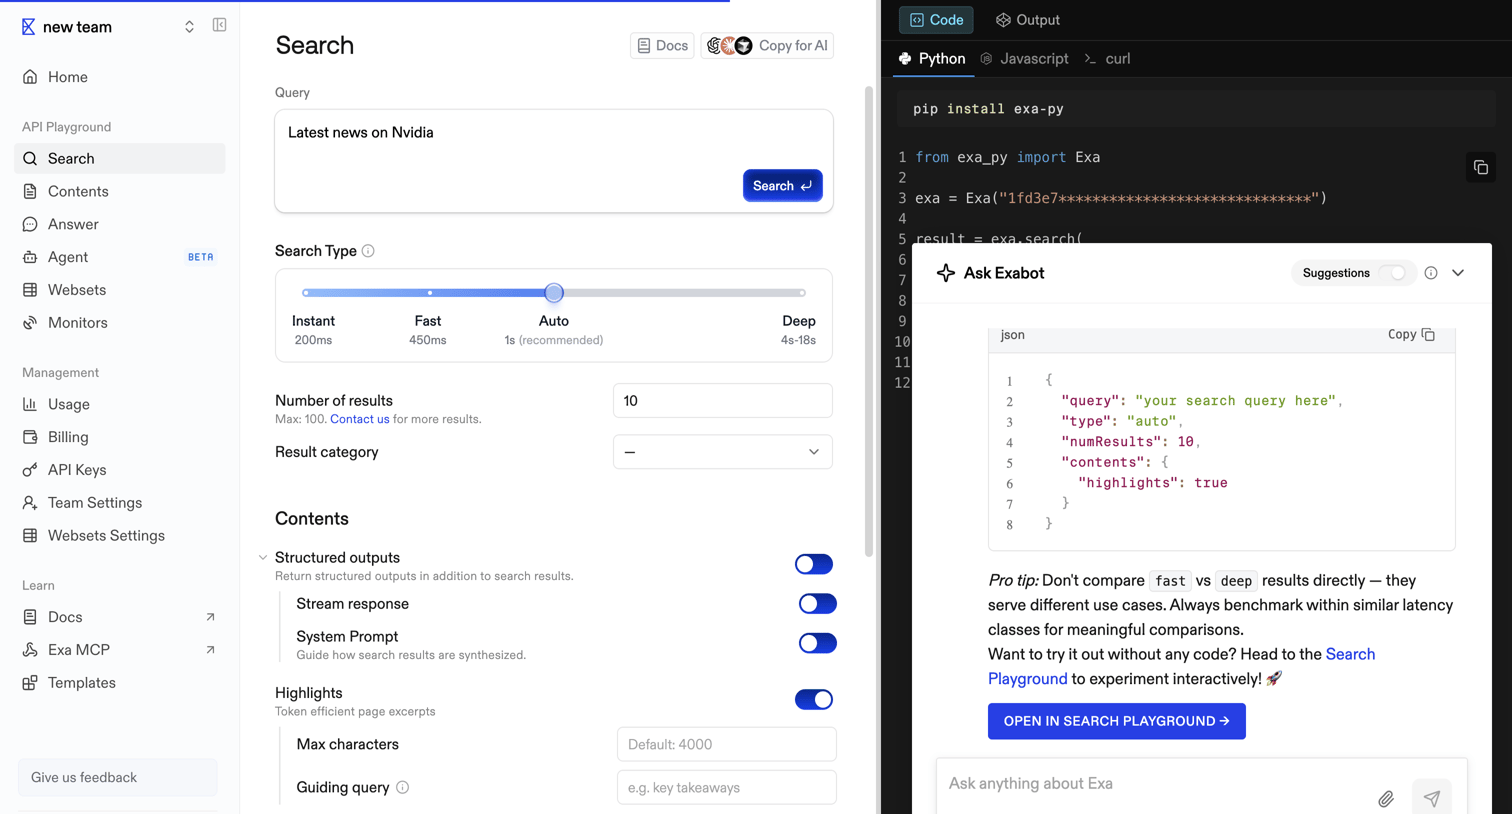Open Exa MCP external link arrow
Screen dimensions: 1512x814
(210, 650)
